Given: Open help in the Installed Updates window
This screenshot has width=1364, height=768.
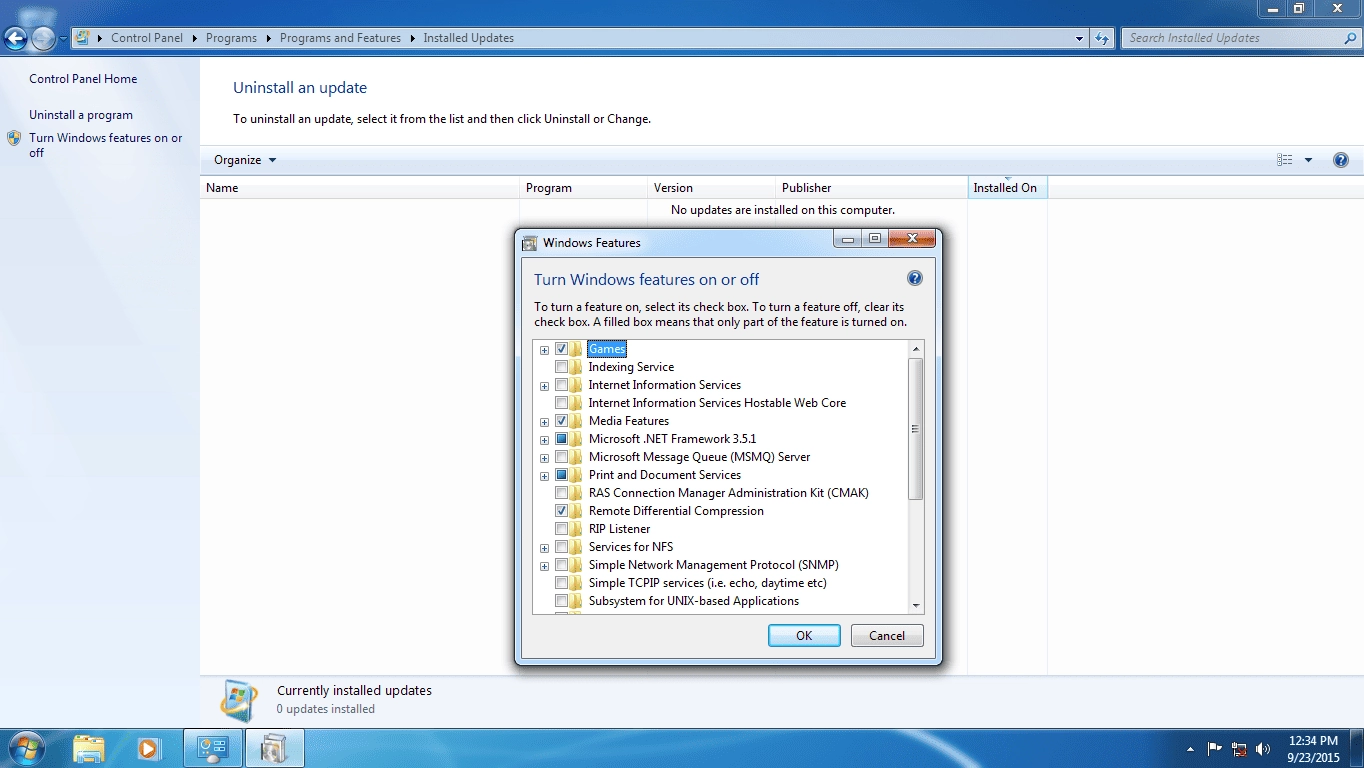Looking at the screenshot, I should click(1341, 160).
